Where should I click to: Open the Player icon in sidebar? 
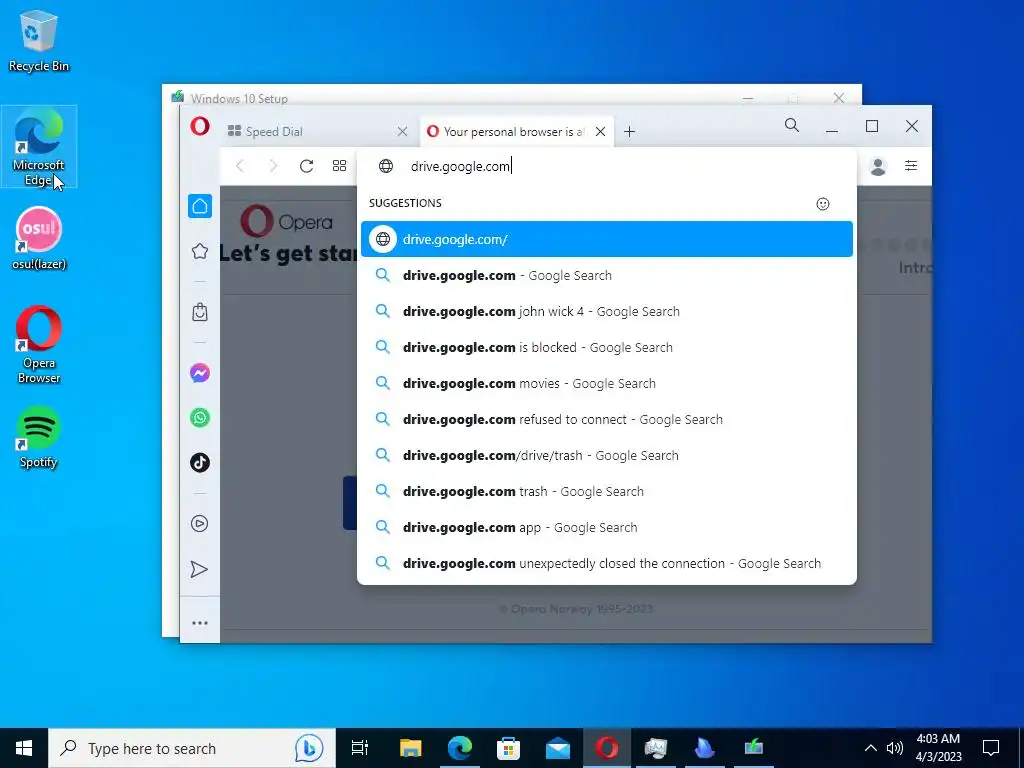tap(200, 523)
